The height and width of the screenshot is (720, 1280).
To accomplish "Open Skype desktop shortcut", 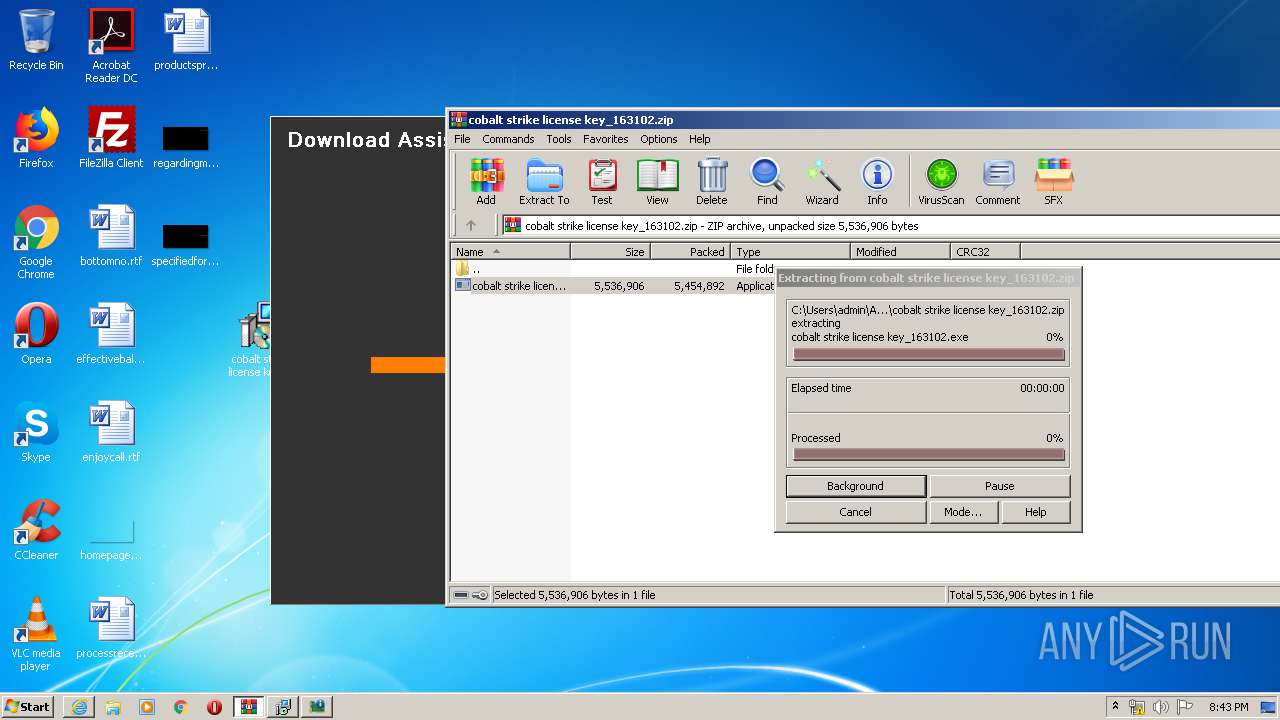I will click(x=36, y=432).
